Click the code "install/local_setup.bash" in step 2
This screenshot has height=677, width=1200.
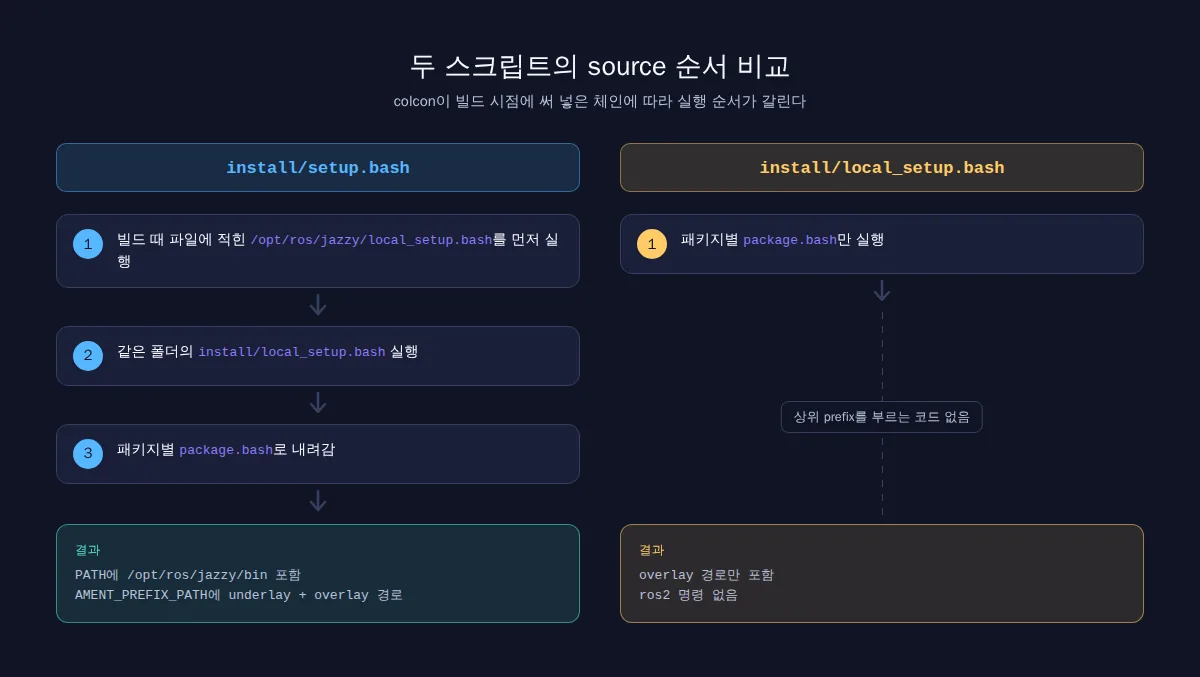pyautogui.click(x=292, y=352)
